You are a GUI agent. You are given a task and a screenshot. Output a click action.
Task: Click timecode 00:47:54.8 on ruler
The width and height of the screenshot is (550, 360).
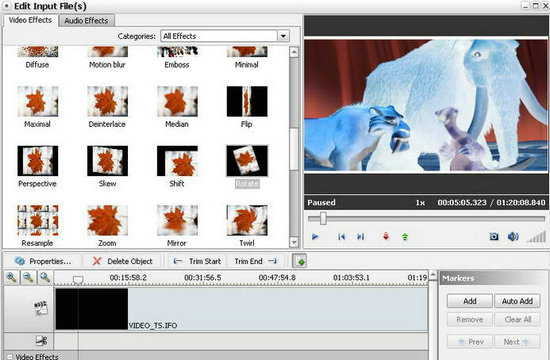click(x=277, y=278)
